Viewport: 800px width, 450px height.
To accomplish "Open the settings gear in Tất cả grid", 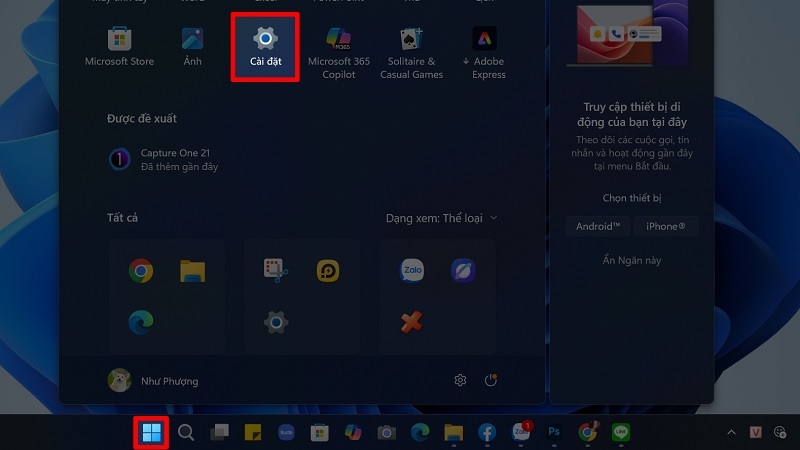I will (276, 322).
